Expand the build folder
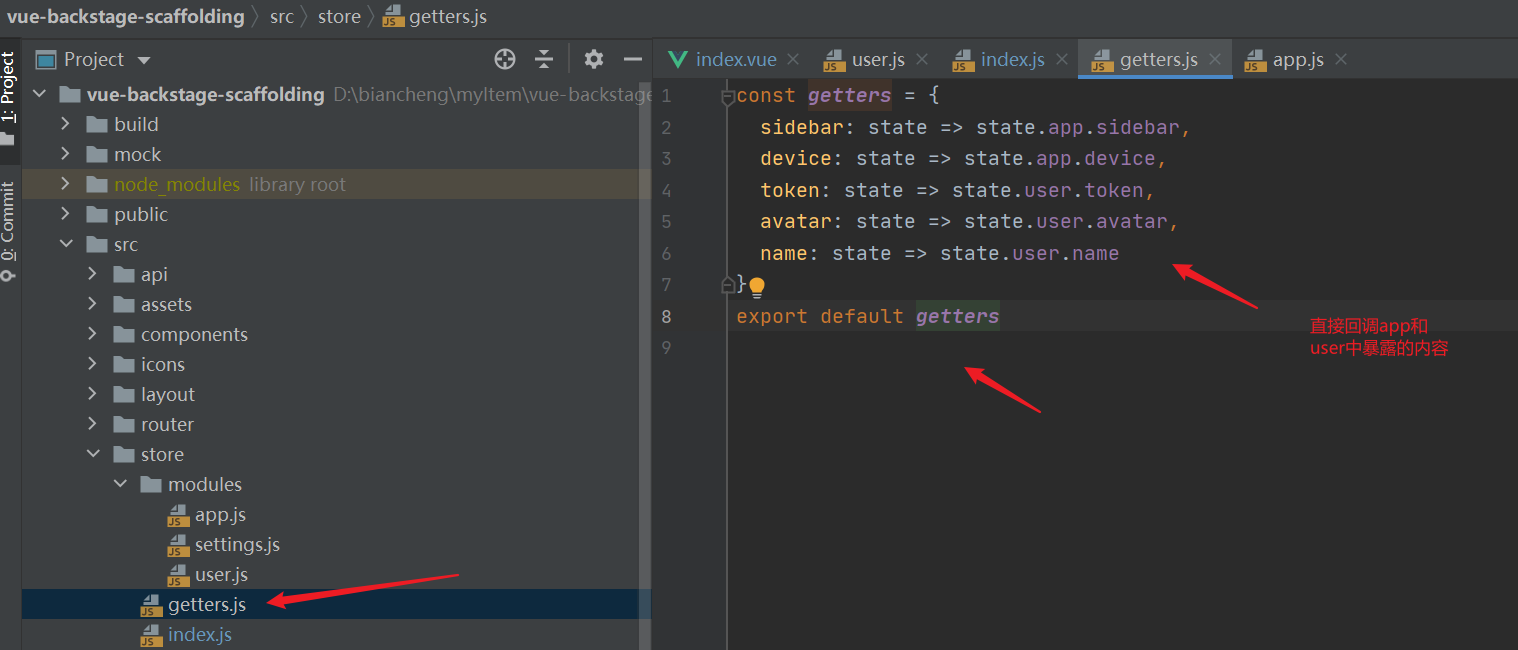Image resolution: width=1518 pixels, height=650 pixels. (x=66, y=124)
